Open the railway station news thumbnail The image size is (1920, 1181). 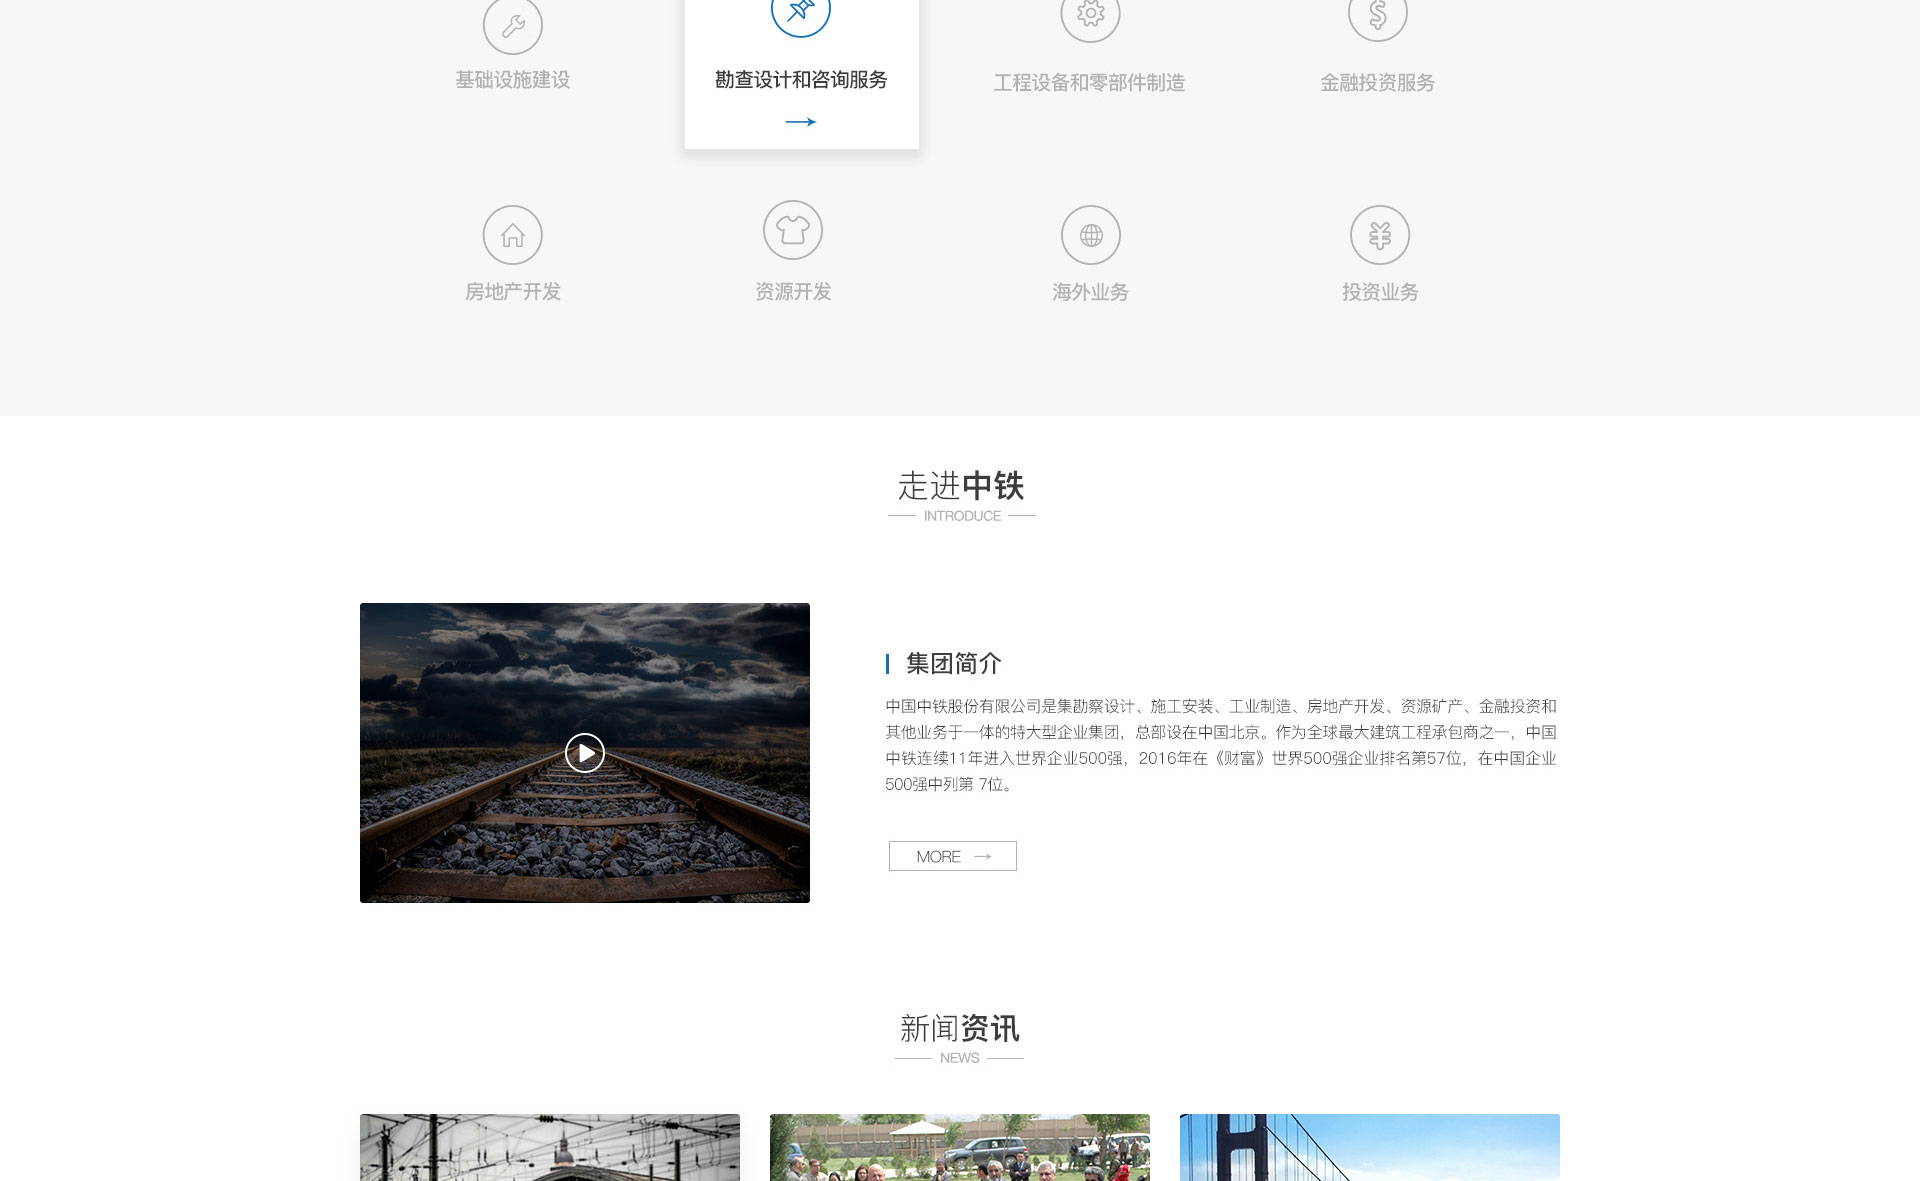coord(550,1147)
